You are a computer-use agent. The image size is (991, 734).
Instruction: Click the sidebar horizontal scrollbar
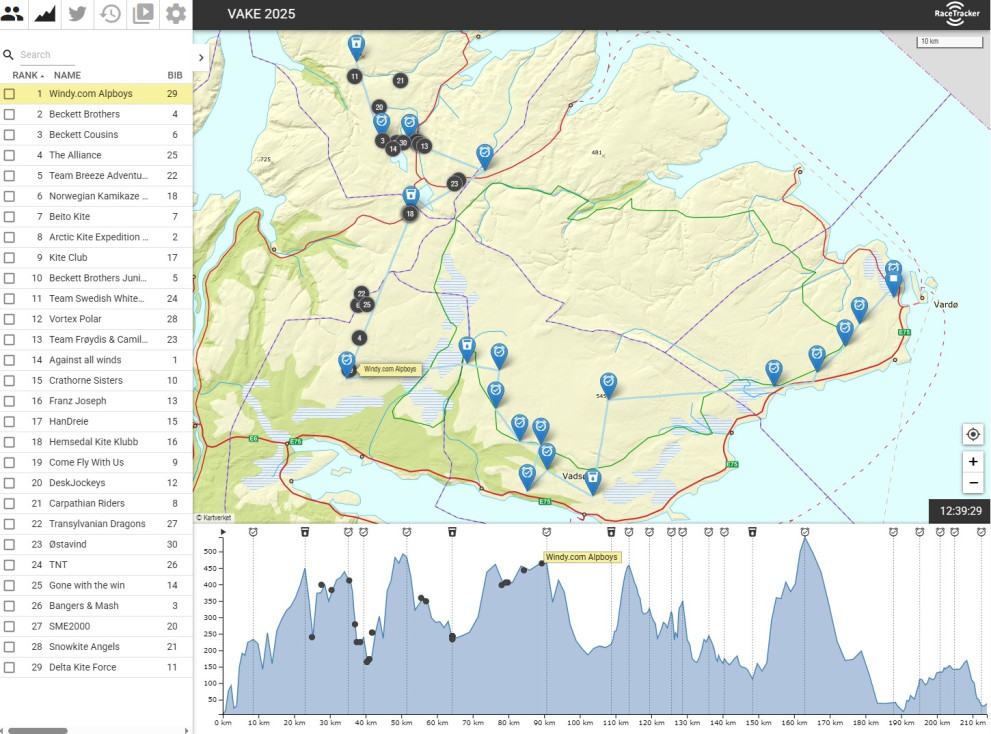(37, 731)
